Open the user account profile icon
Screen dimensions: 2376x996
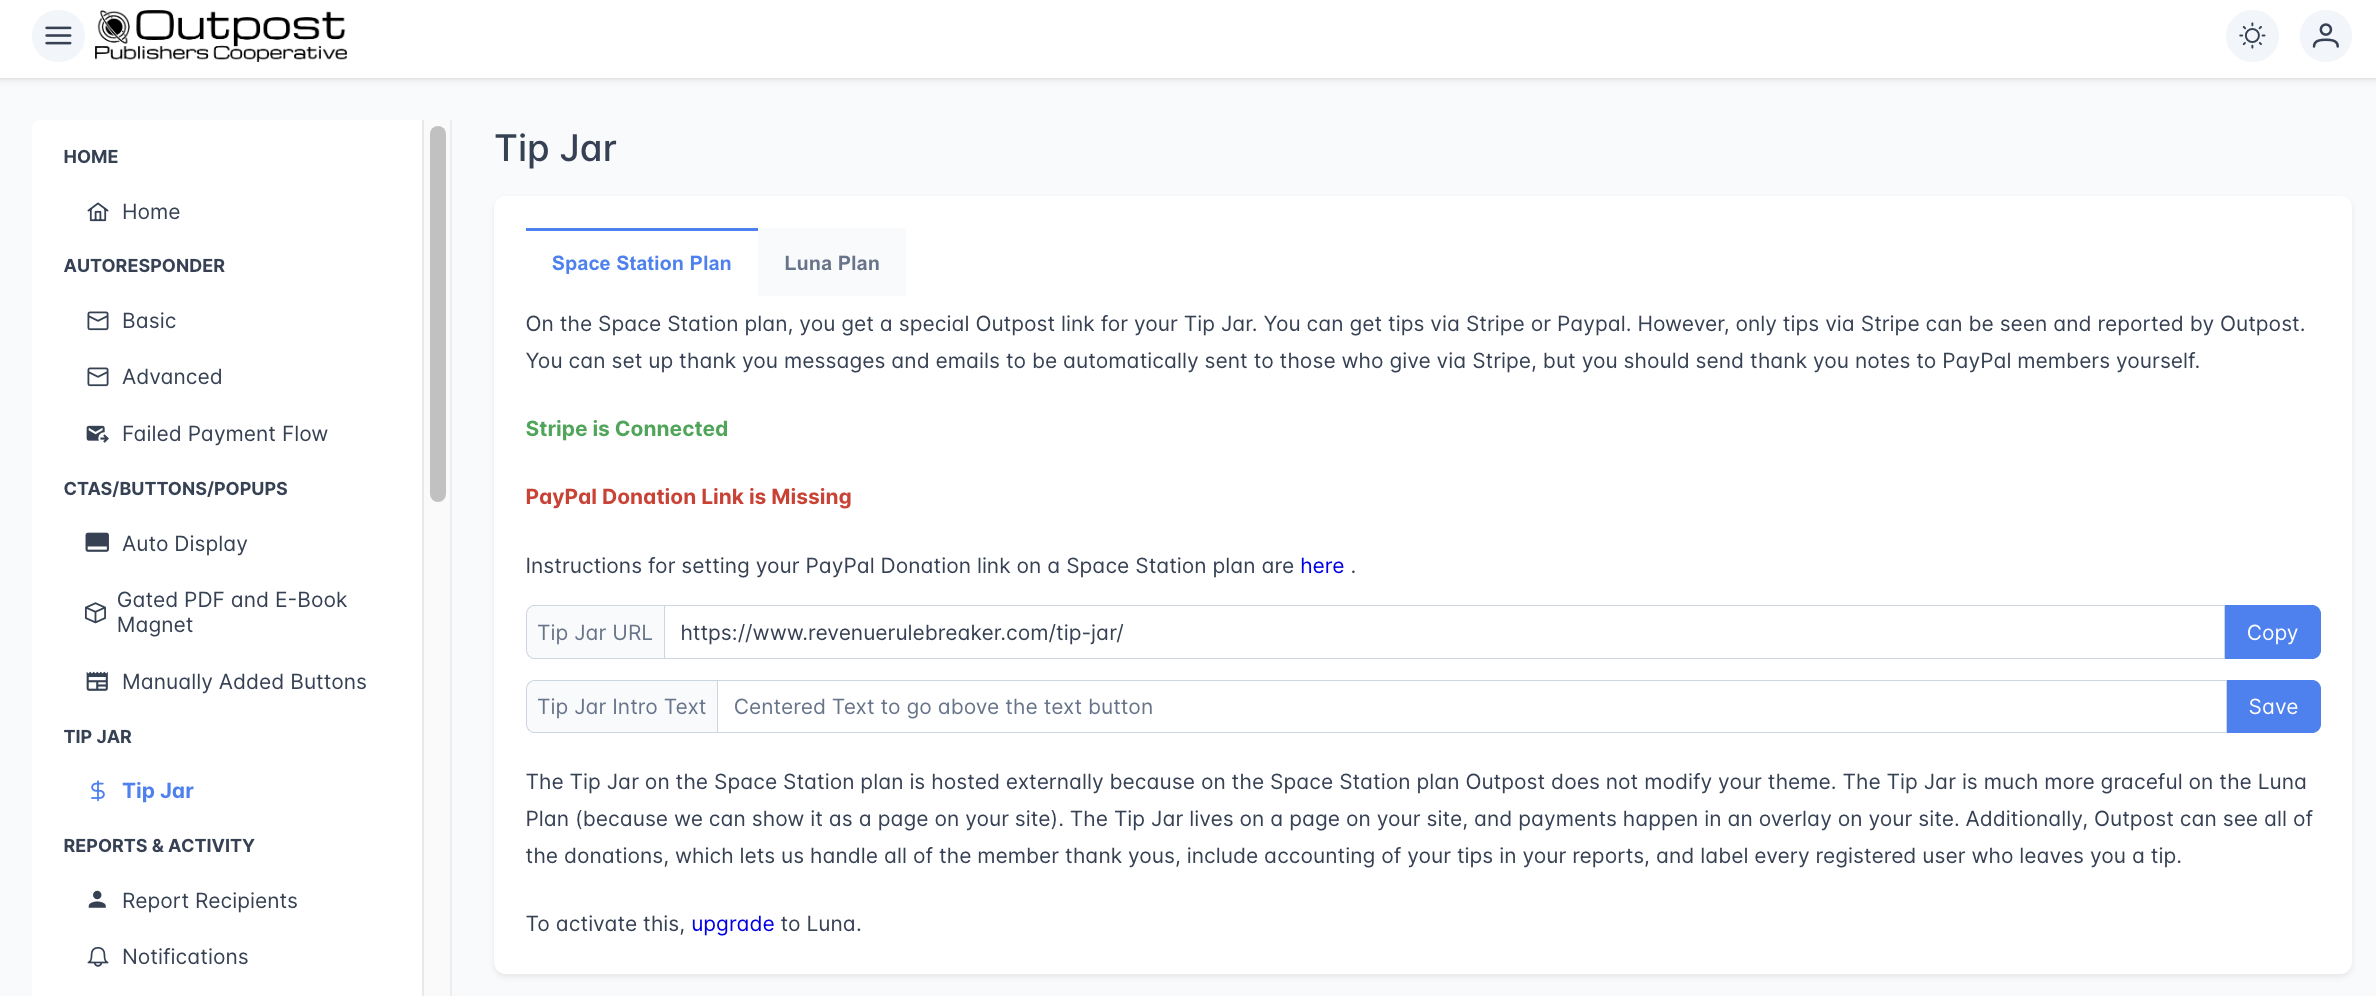point(2325,36)
